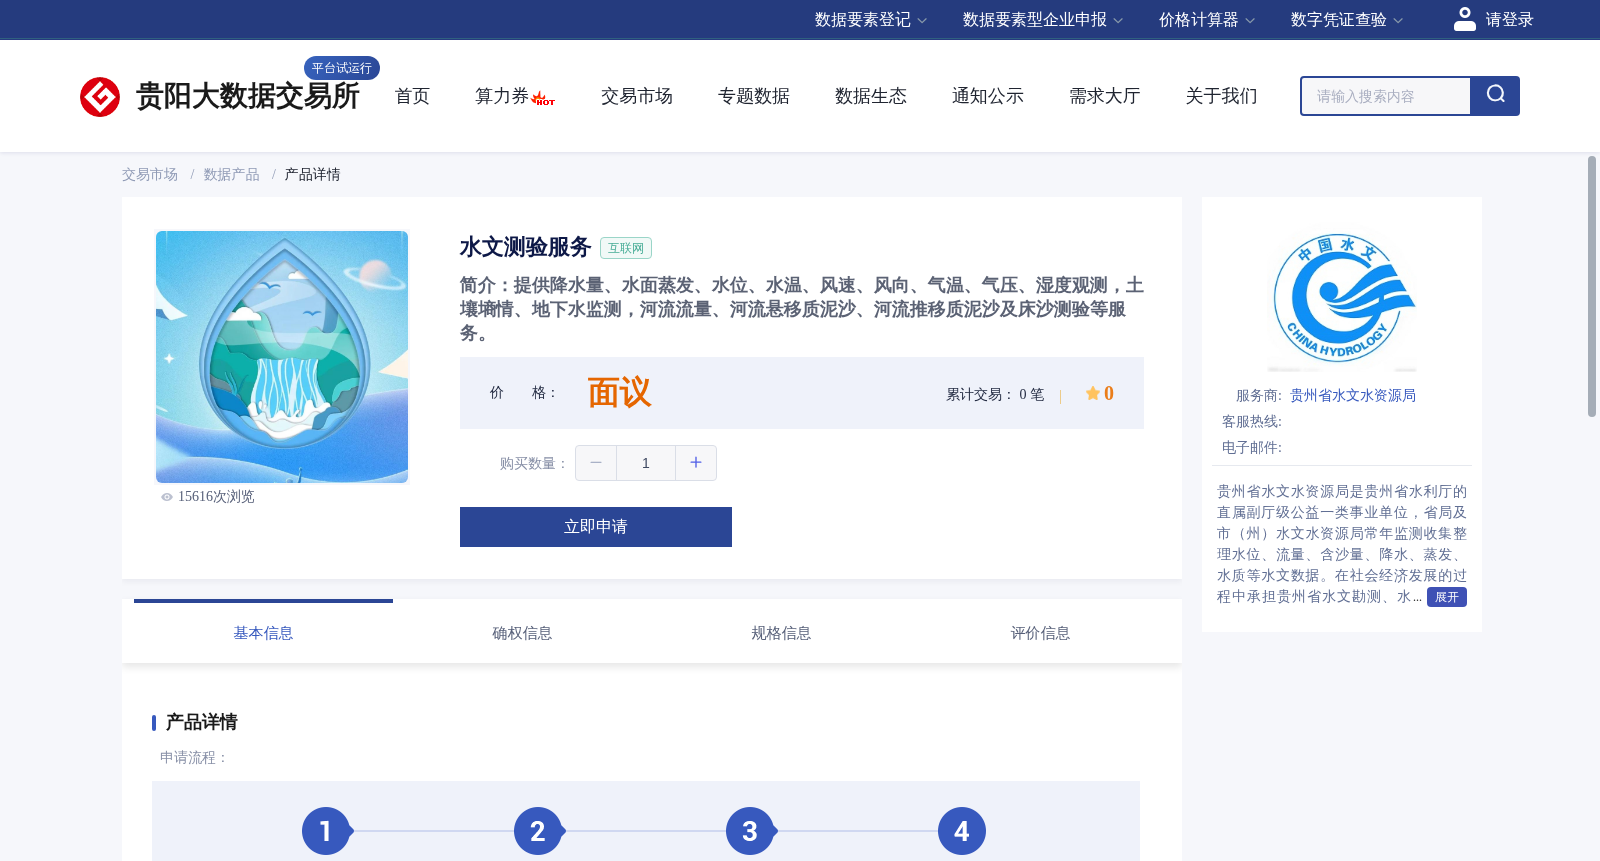Switch to the 确权信息 tab
Viewport: 1600px width, 861px height.
point(522,633)
